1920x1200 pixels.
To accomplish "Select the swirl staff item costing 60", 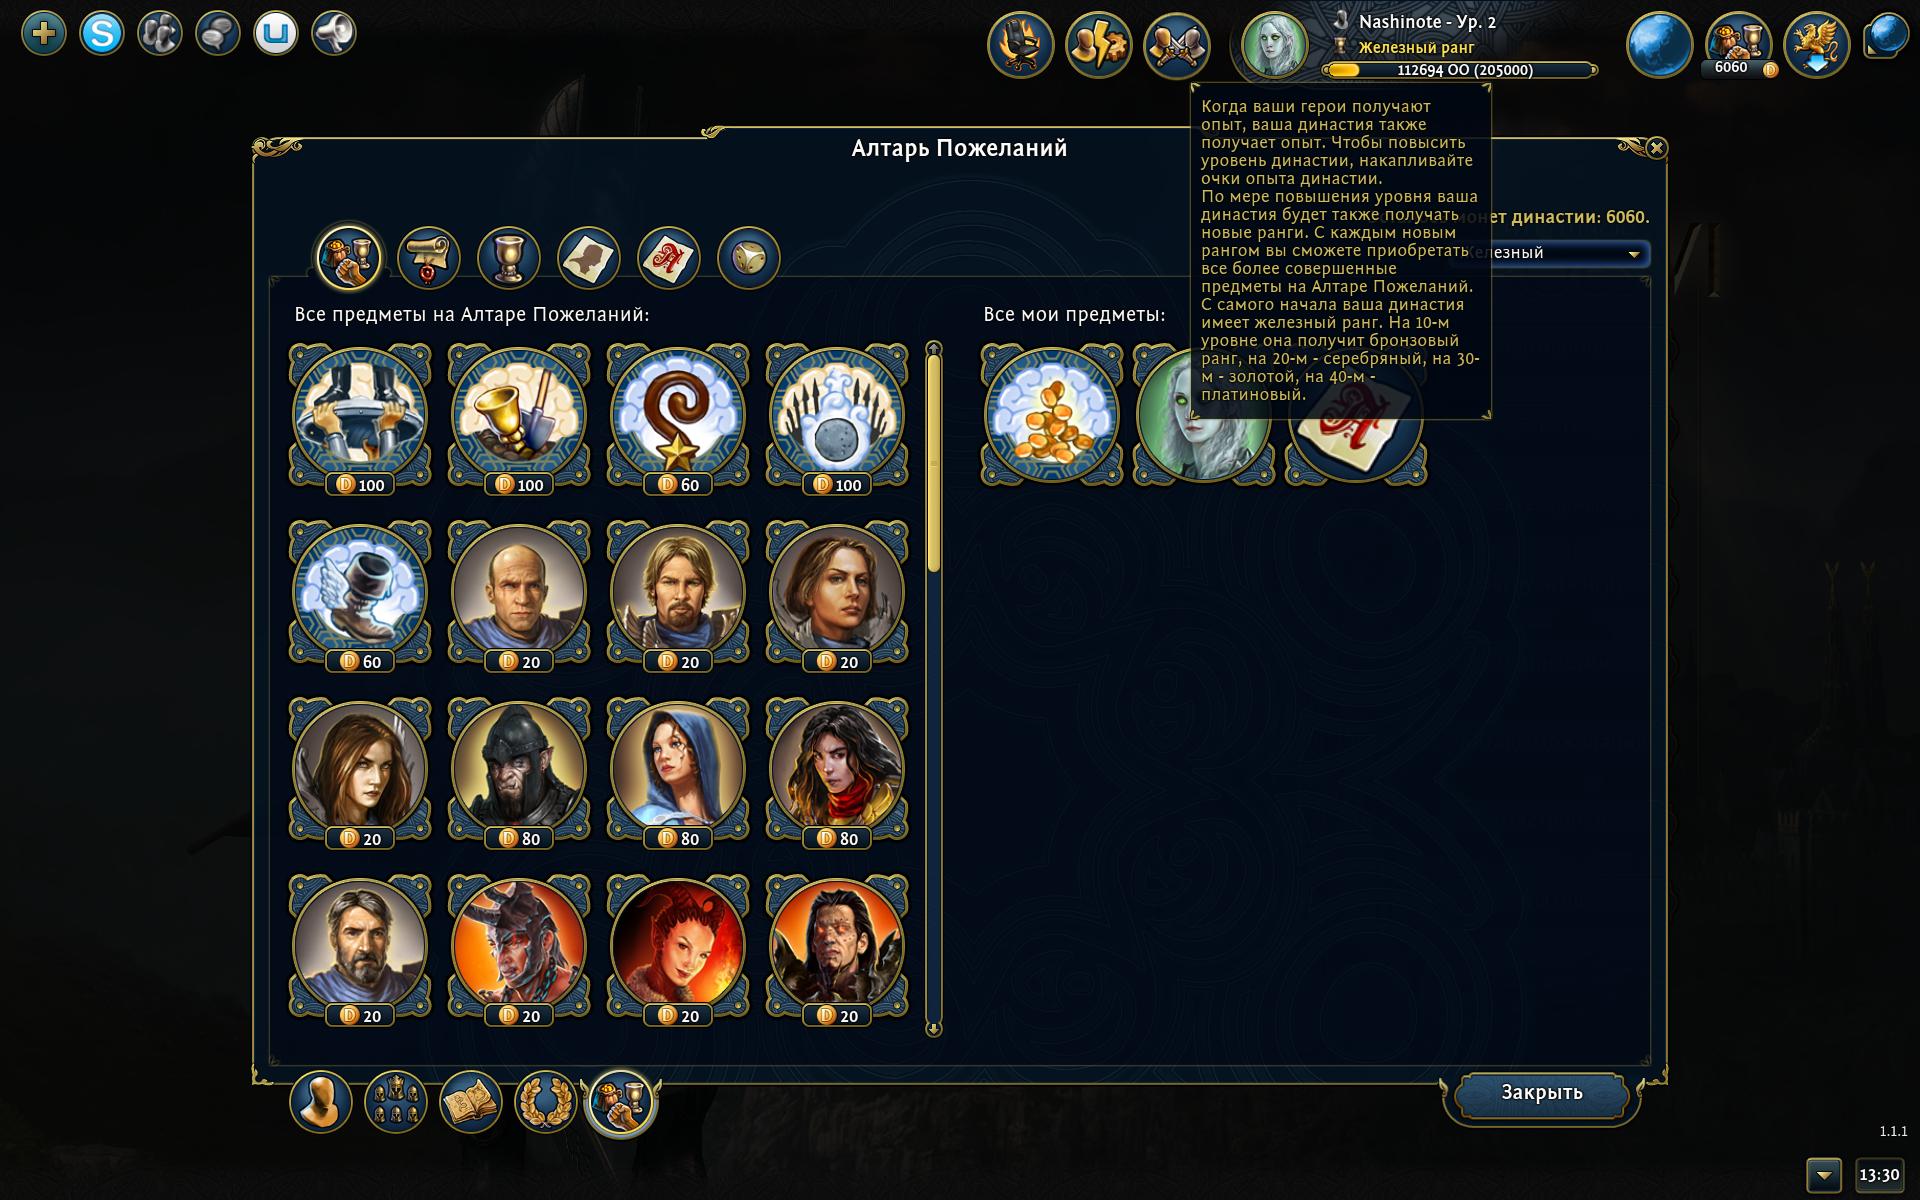I will (x=678, y=418).
